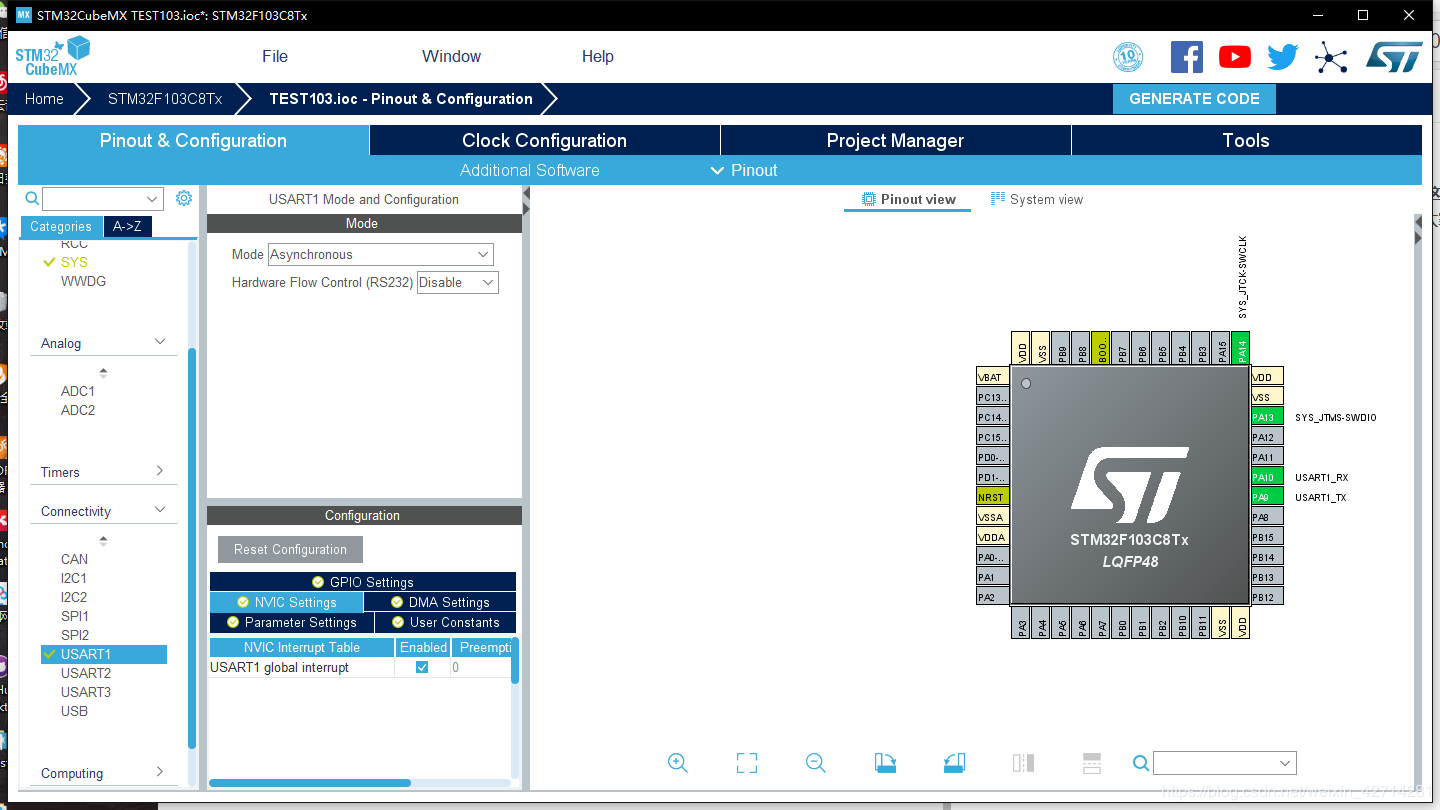Image resolution: width=1440 pixels, height=810 pixels.
Task: Open the Tools tab
Action: [1246, 140]
